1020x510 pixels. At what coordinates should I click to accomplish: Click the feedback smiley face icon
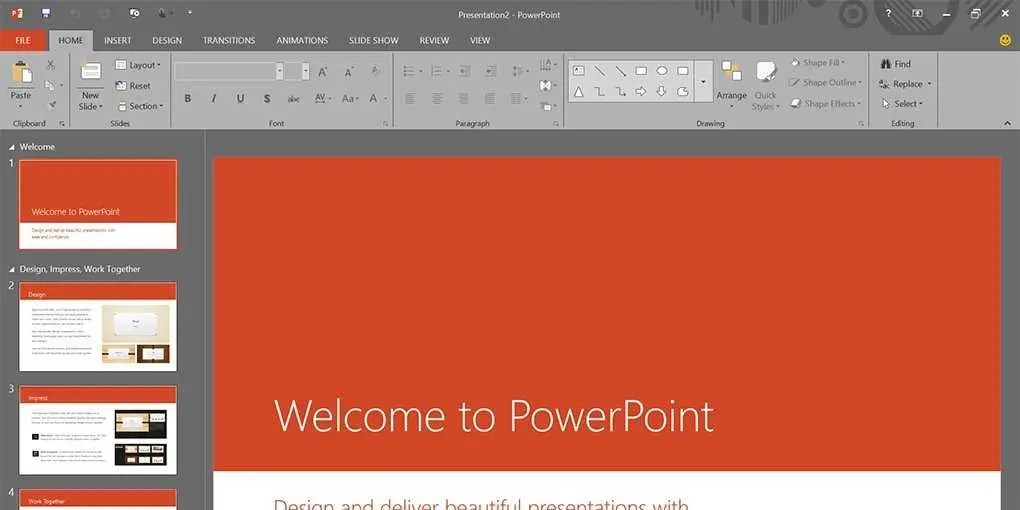pyautogui.click(x=1005, y=40)
